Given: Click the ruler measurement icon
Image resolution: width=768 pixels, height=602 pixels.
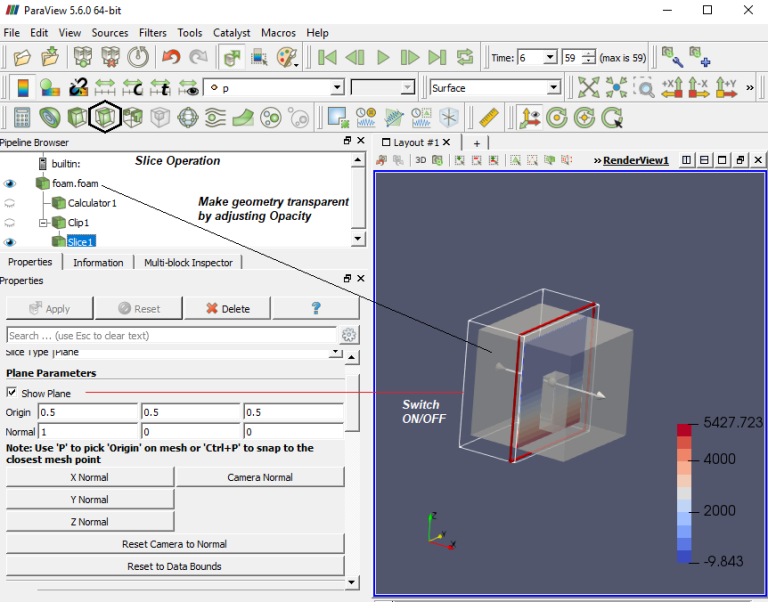Looking at the screenshot, I should 488,118.
